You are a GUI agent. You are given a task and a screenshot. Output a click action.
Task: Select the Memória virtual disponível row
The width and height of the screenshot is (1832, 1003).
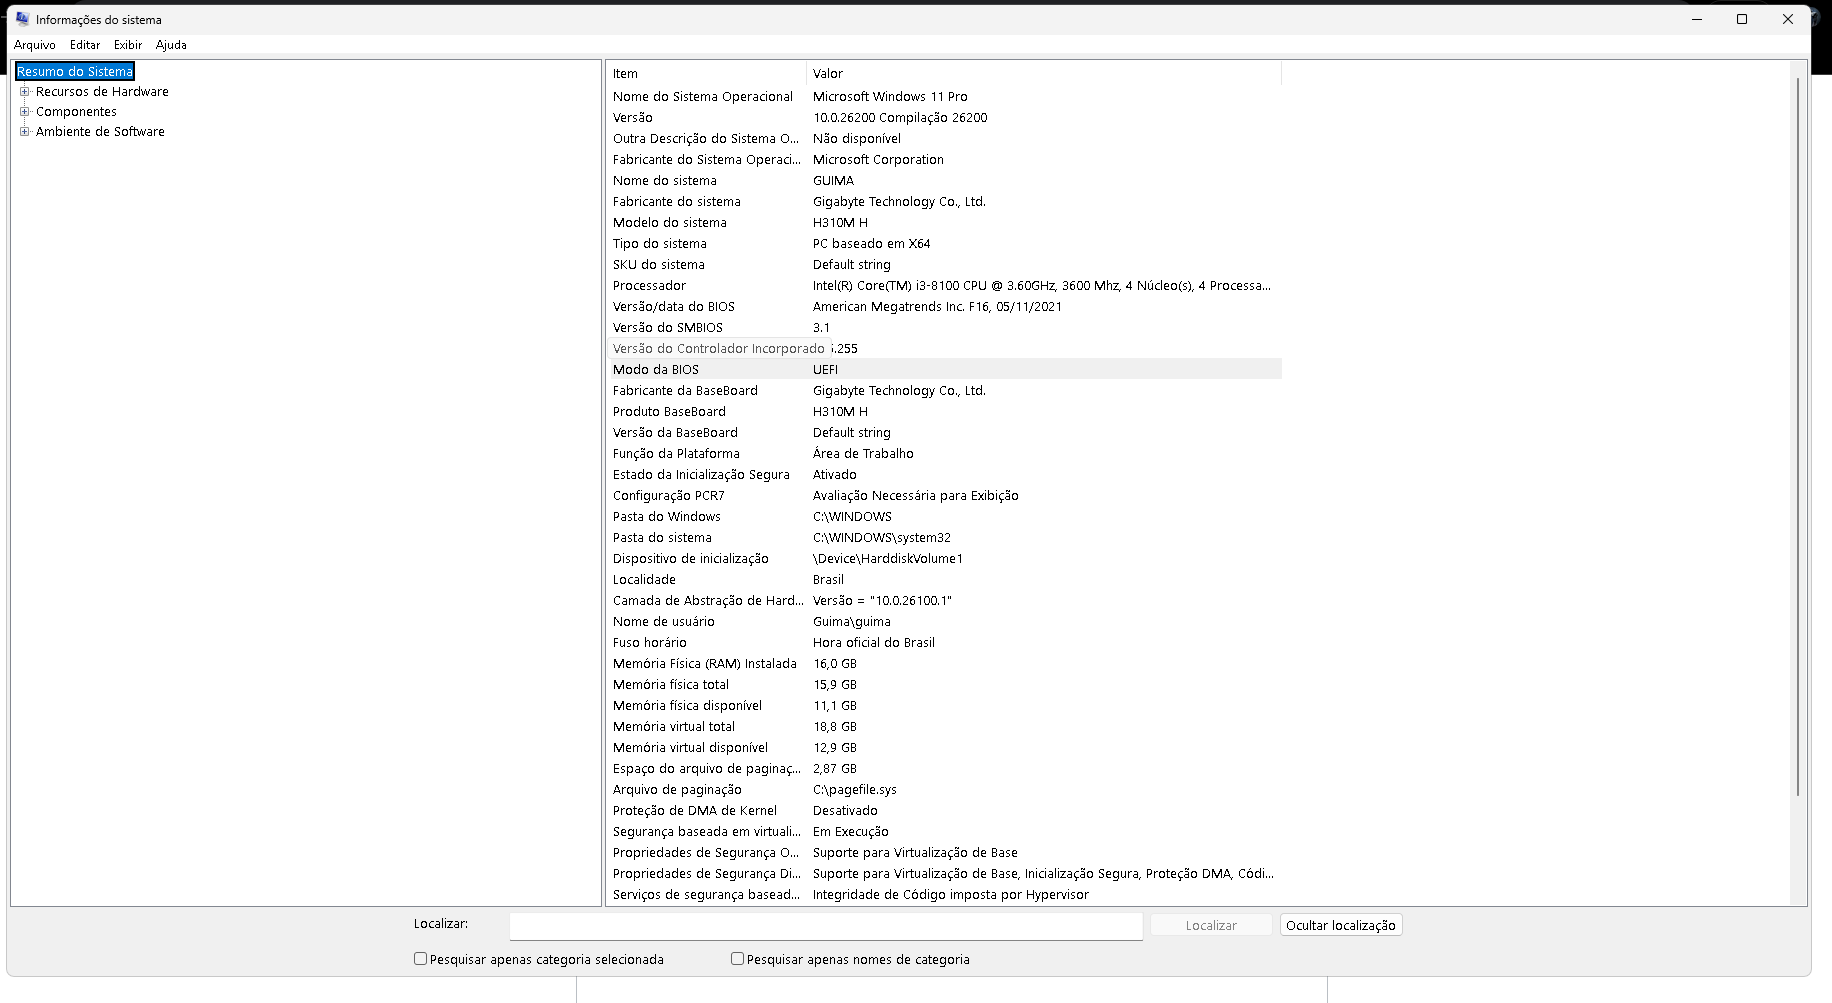tap(944, 748)
